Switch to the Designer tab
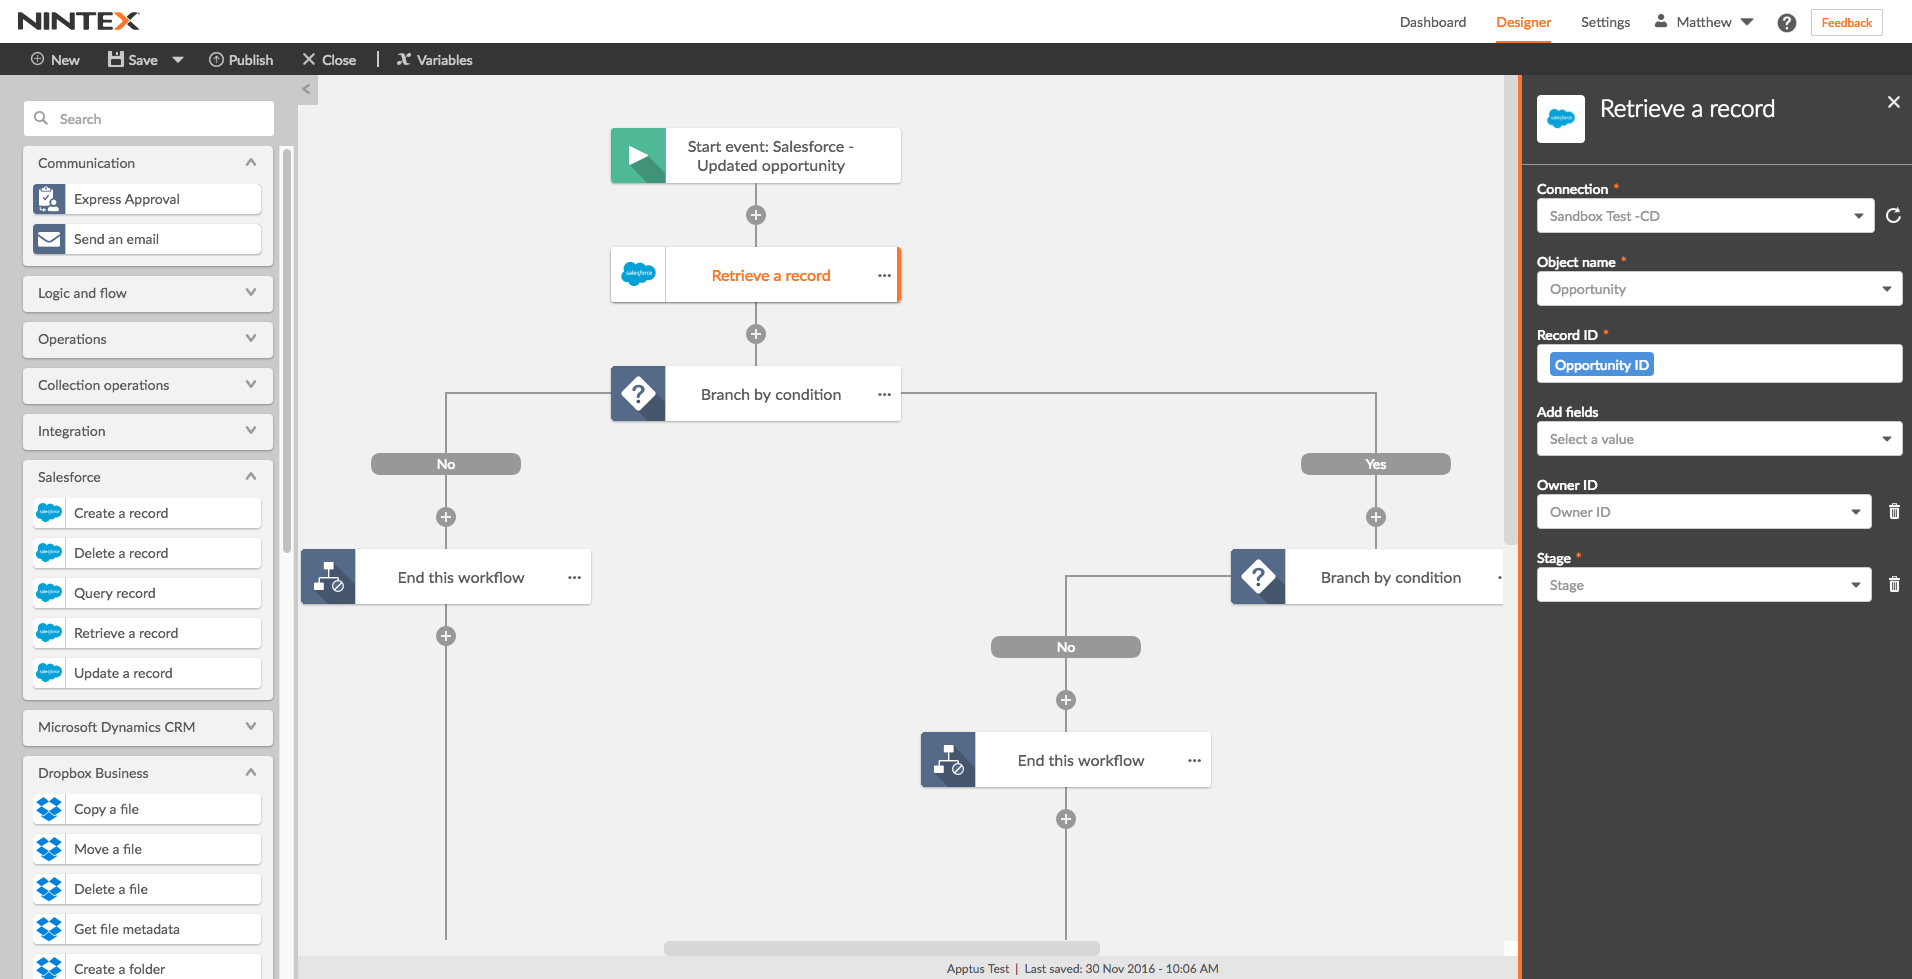This screenshot has width=1912, height=979. (1523, 22)
